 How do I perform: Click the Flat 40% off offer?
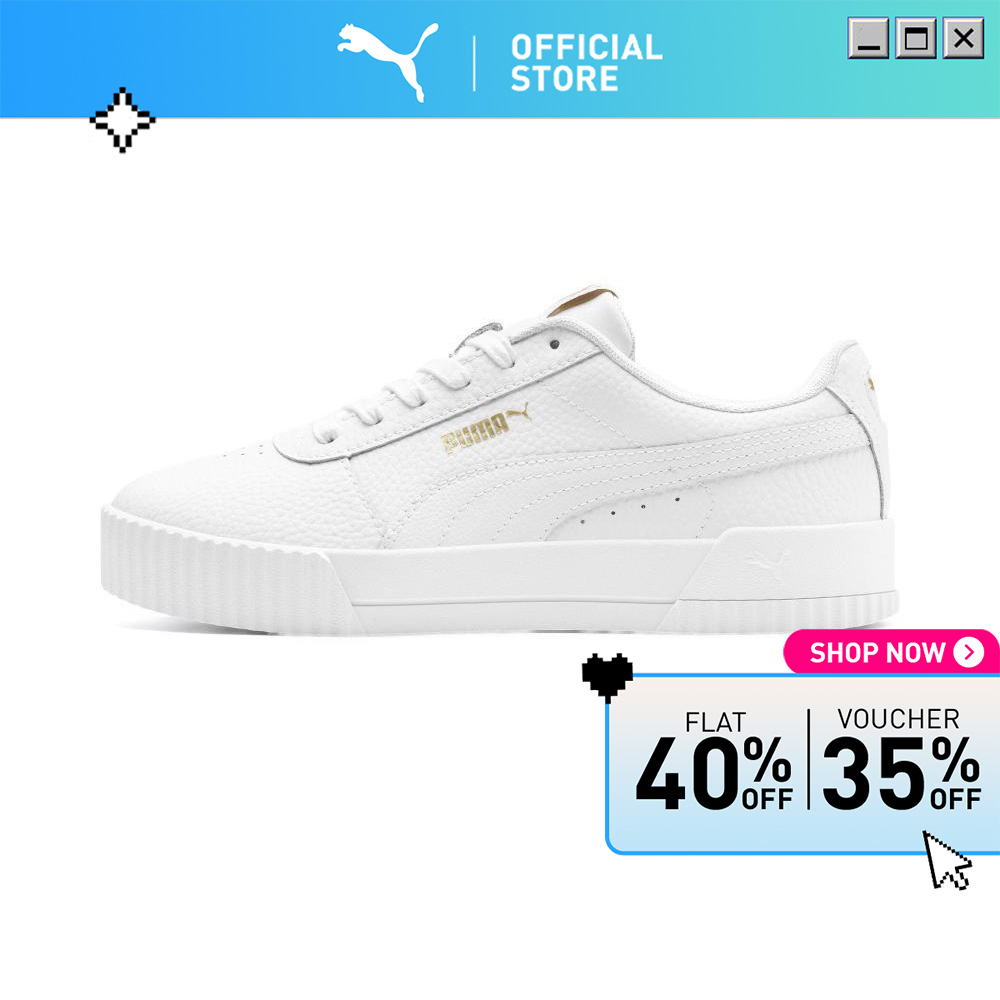714,761
